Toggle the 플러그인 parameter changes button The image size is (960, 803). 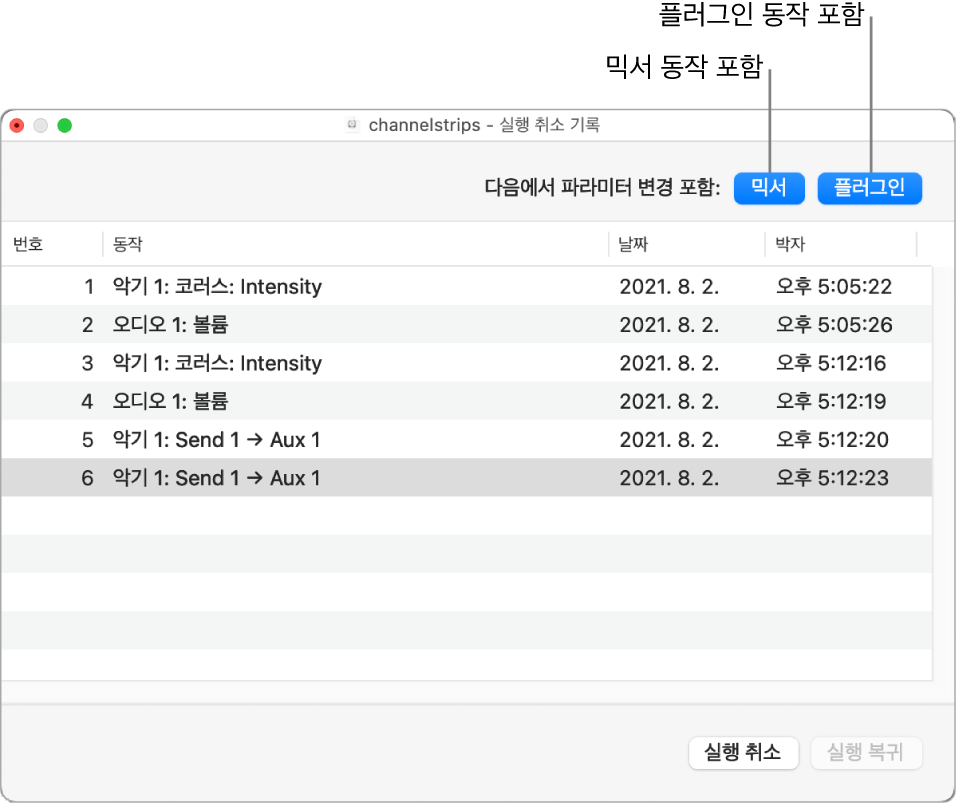pos(869,188)
